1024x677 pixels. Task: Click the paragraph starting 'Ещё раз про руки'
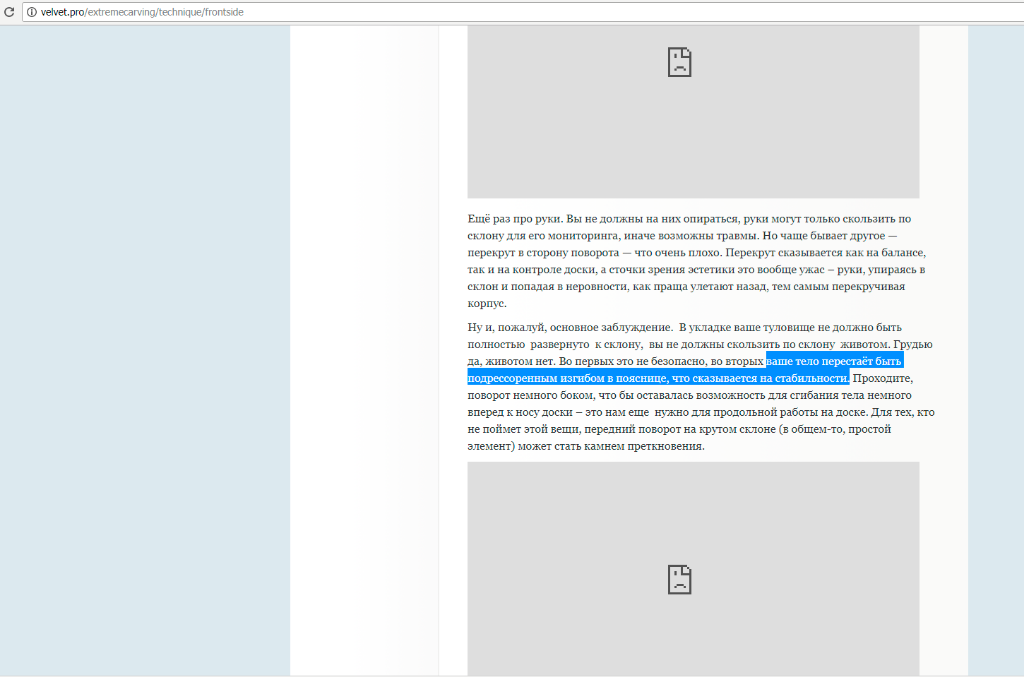click(x=690, y=261)
